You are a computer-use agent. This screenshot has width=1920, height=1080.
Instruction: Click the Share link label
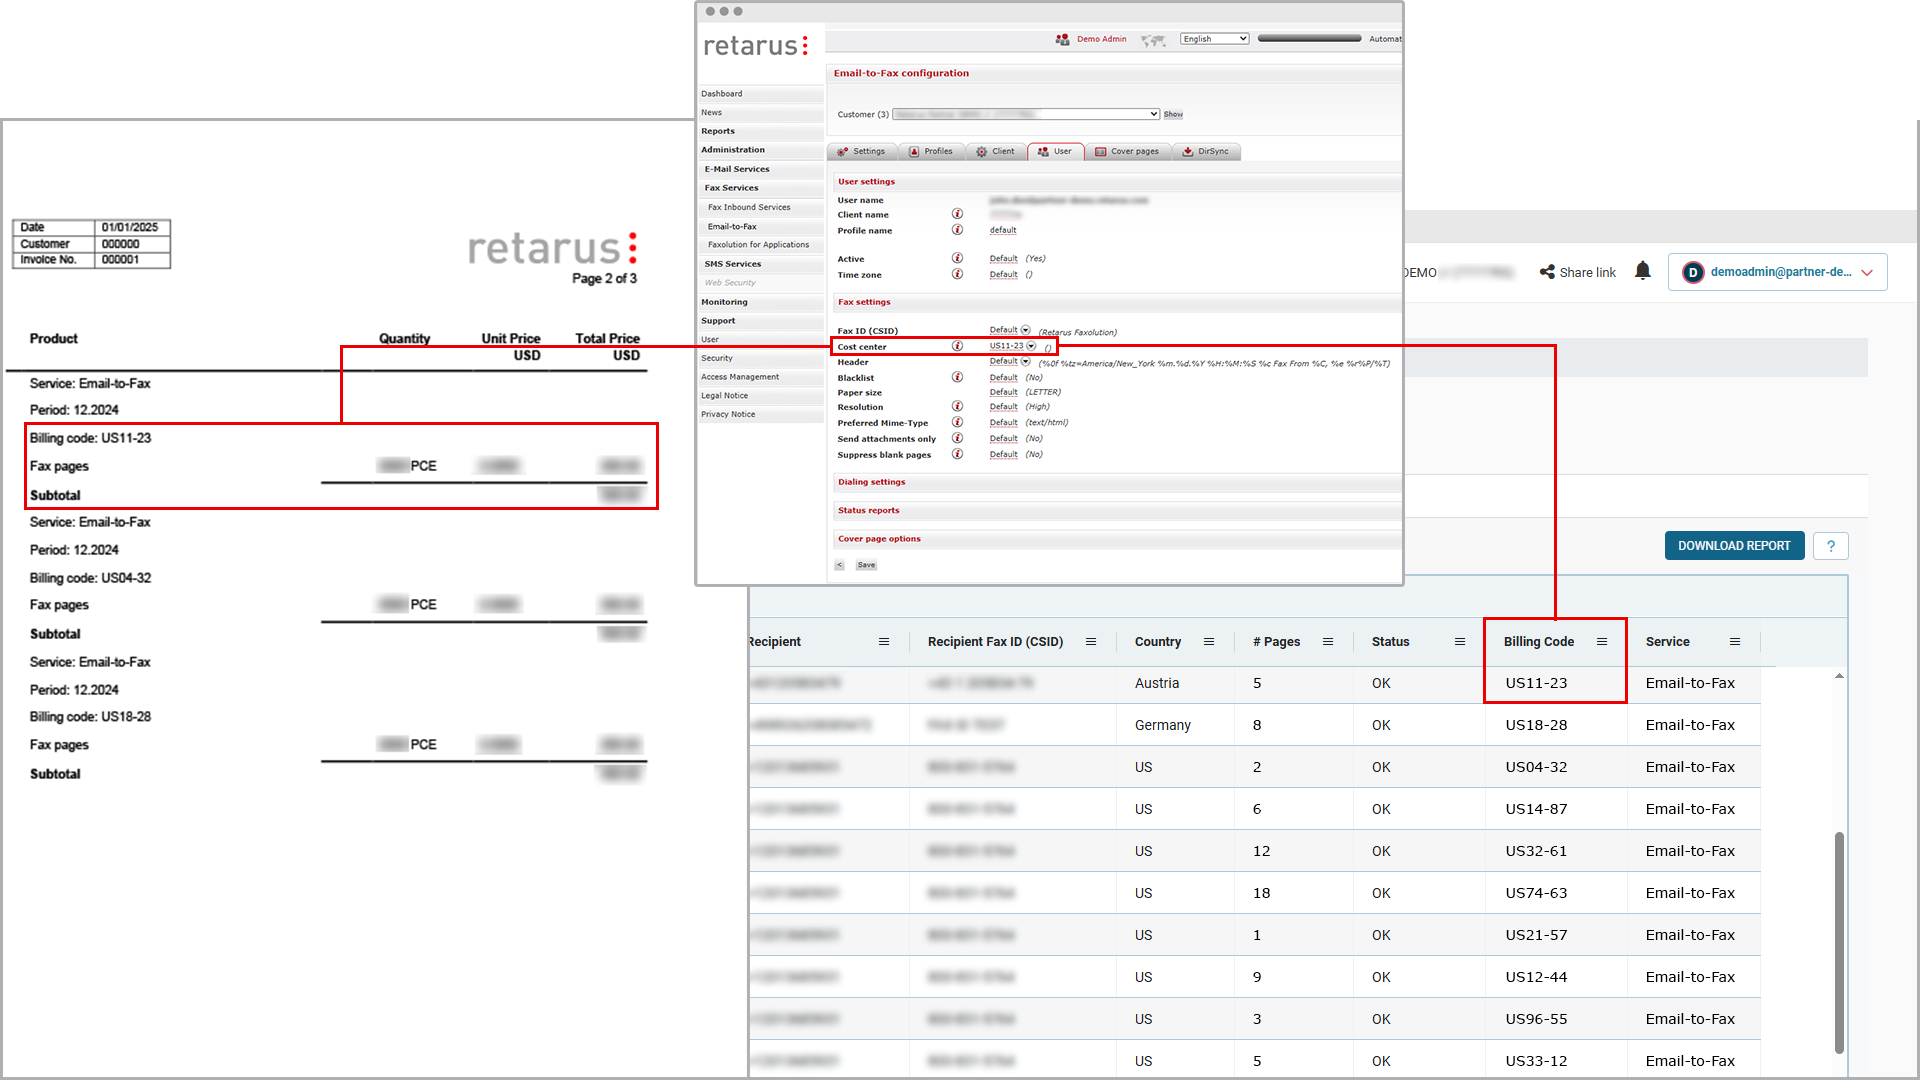pos(1587,273)
